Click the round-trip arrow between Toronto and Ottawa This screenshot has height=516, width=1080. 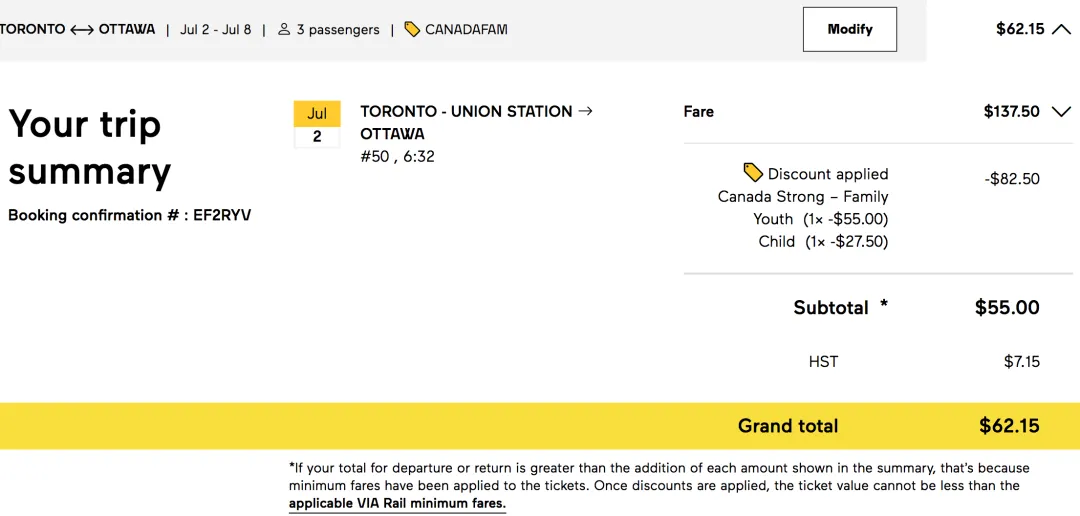(x=82, y=30)
